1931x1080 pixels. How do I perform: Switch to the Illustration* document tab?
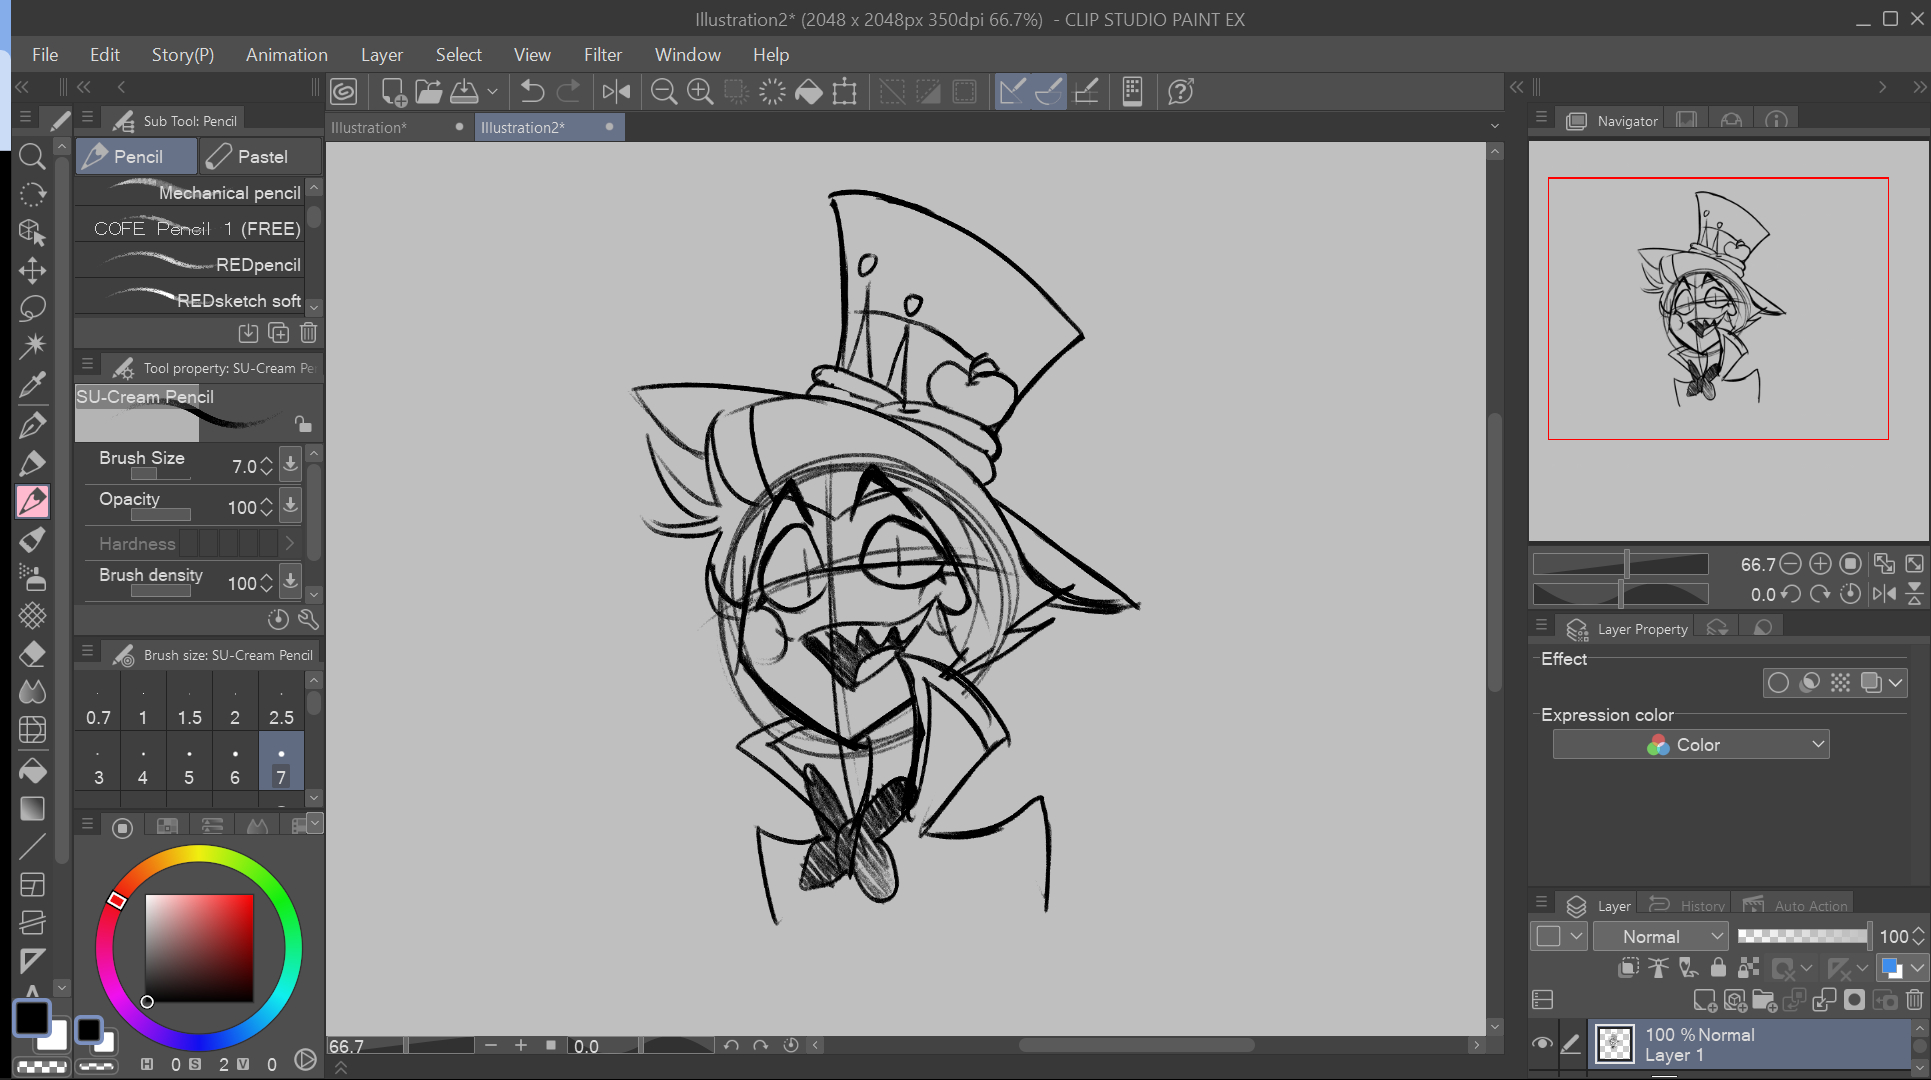point(369,128)
